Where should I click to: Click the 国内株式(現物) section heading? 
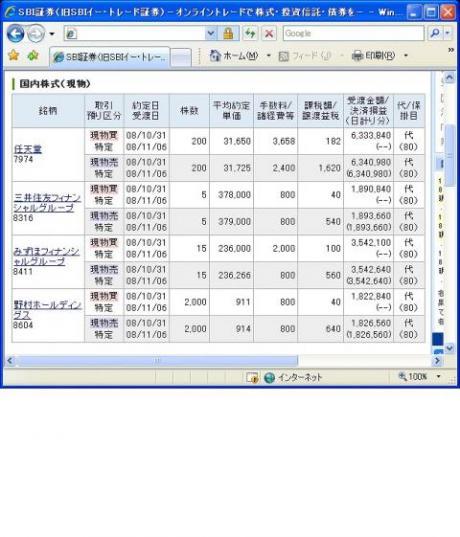55,84
